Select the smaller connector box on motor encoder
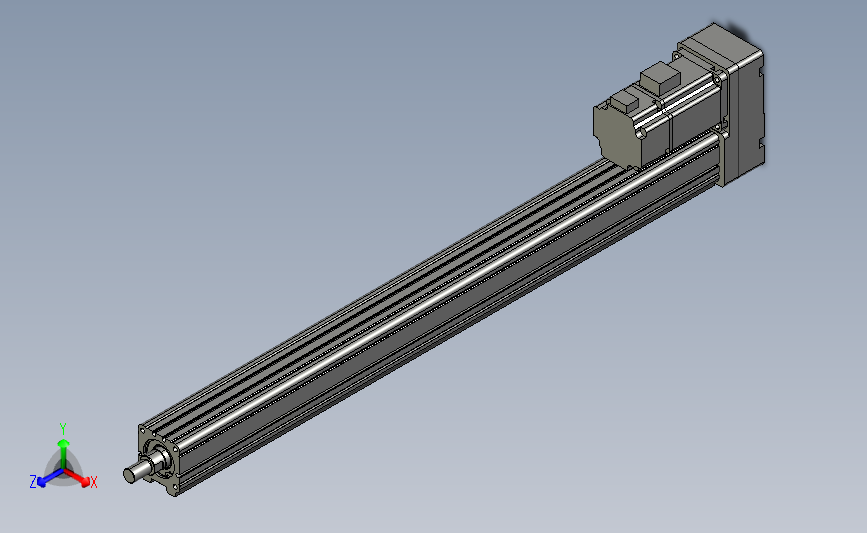Image resolution: width=867 pixels, height=533 pixels. pos(625,101)
